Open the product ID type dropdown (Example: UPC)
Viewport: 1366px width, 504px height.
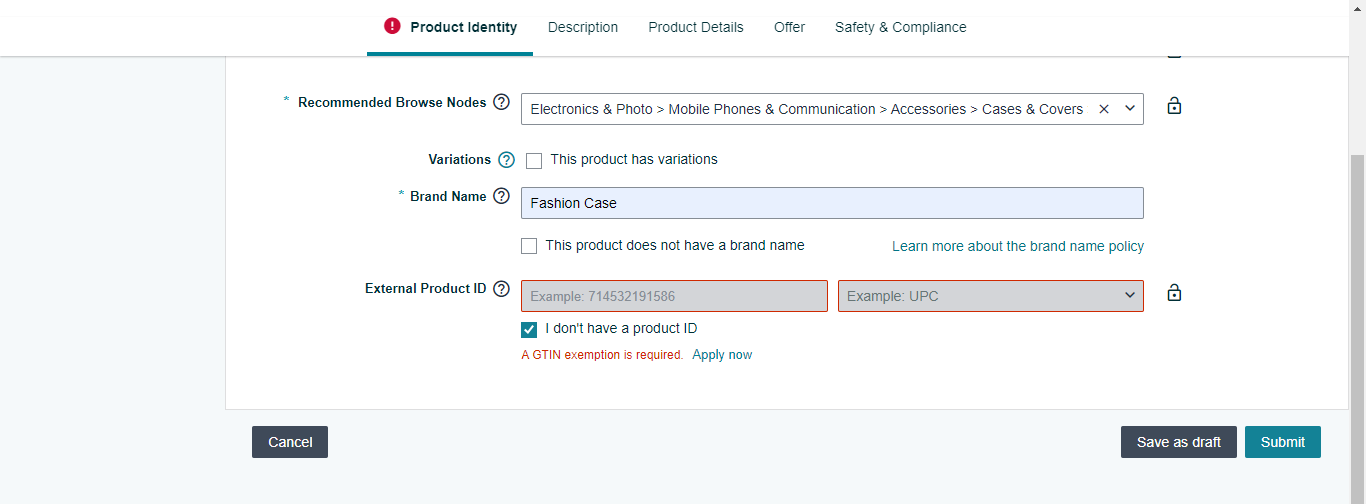[991, 296]
